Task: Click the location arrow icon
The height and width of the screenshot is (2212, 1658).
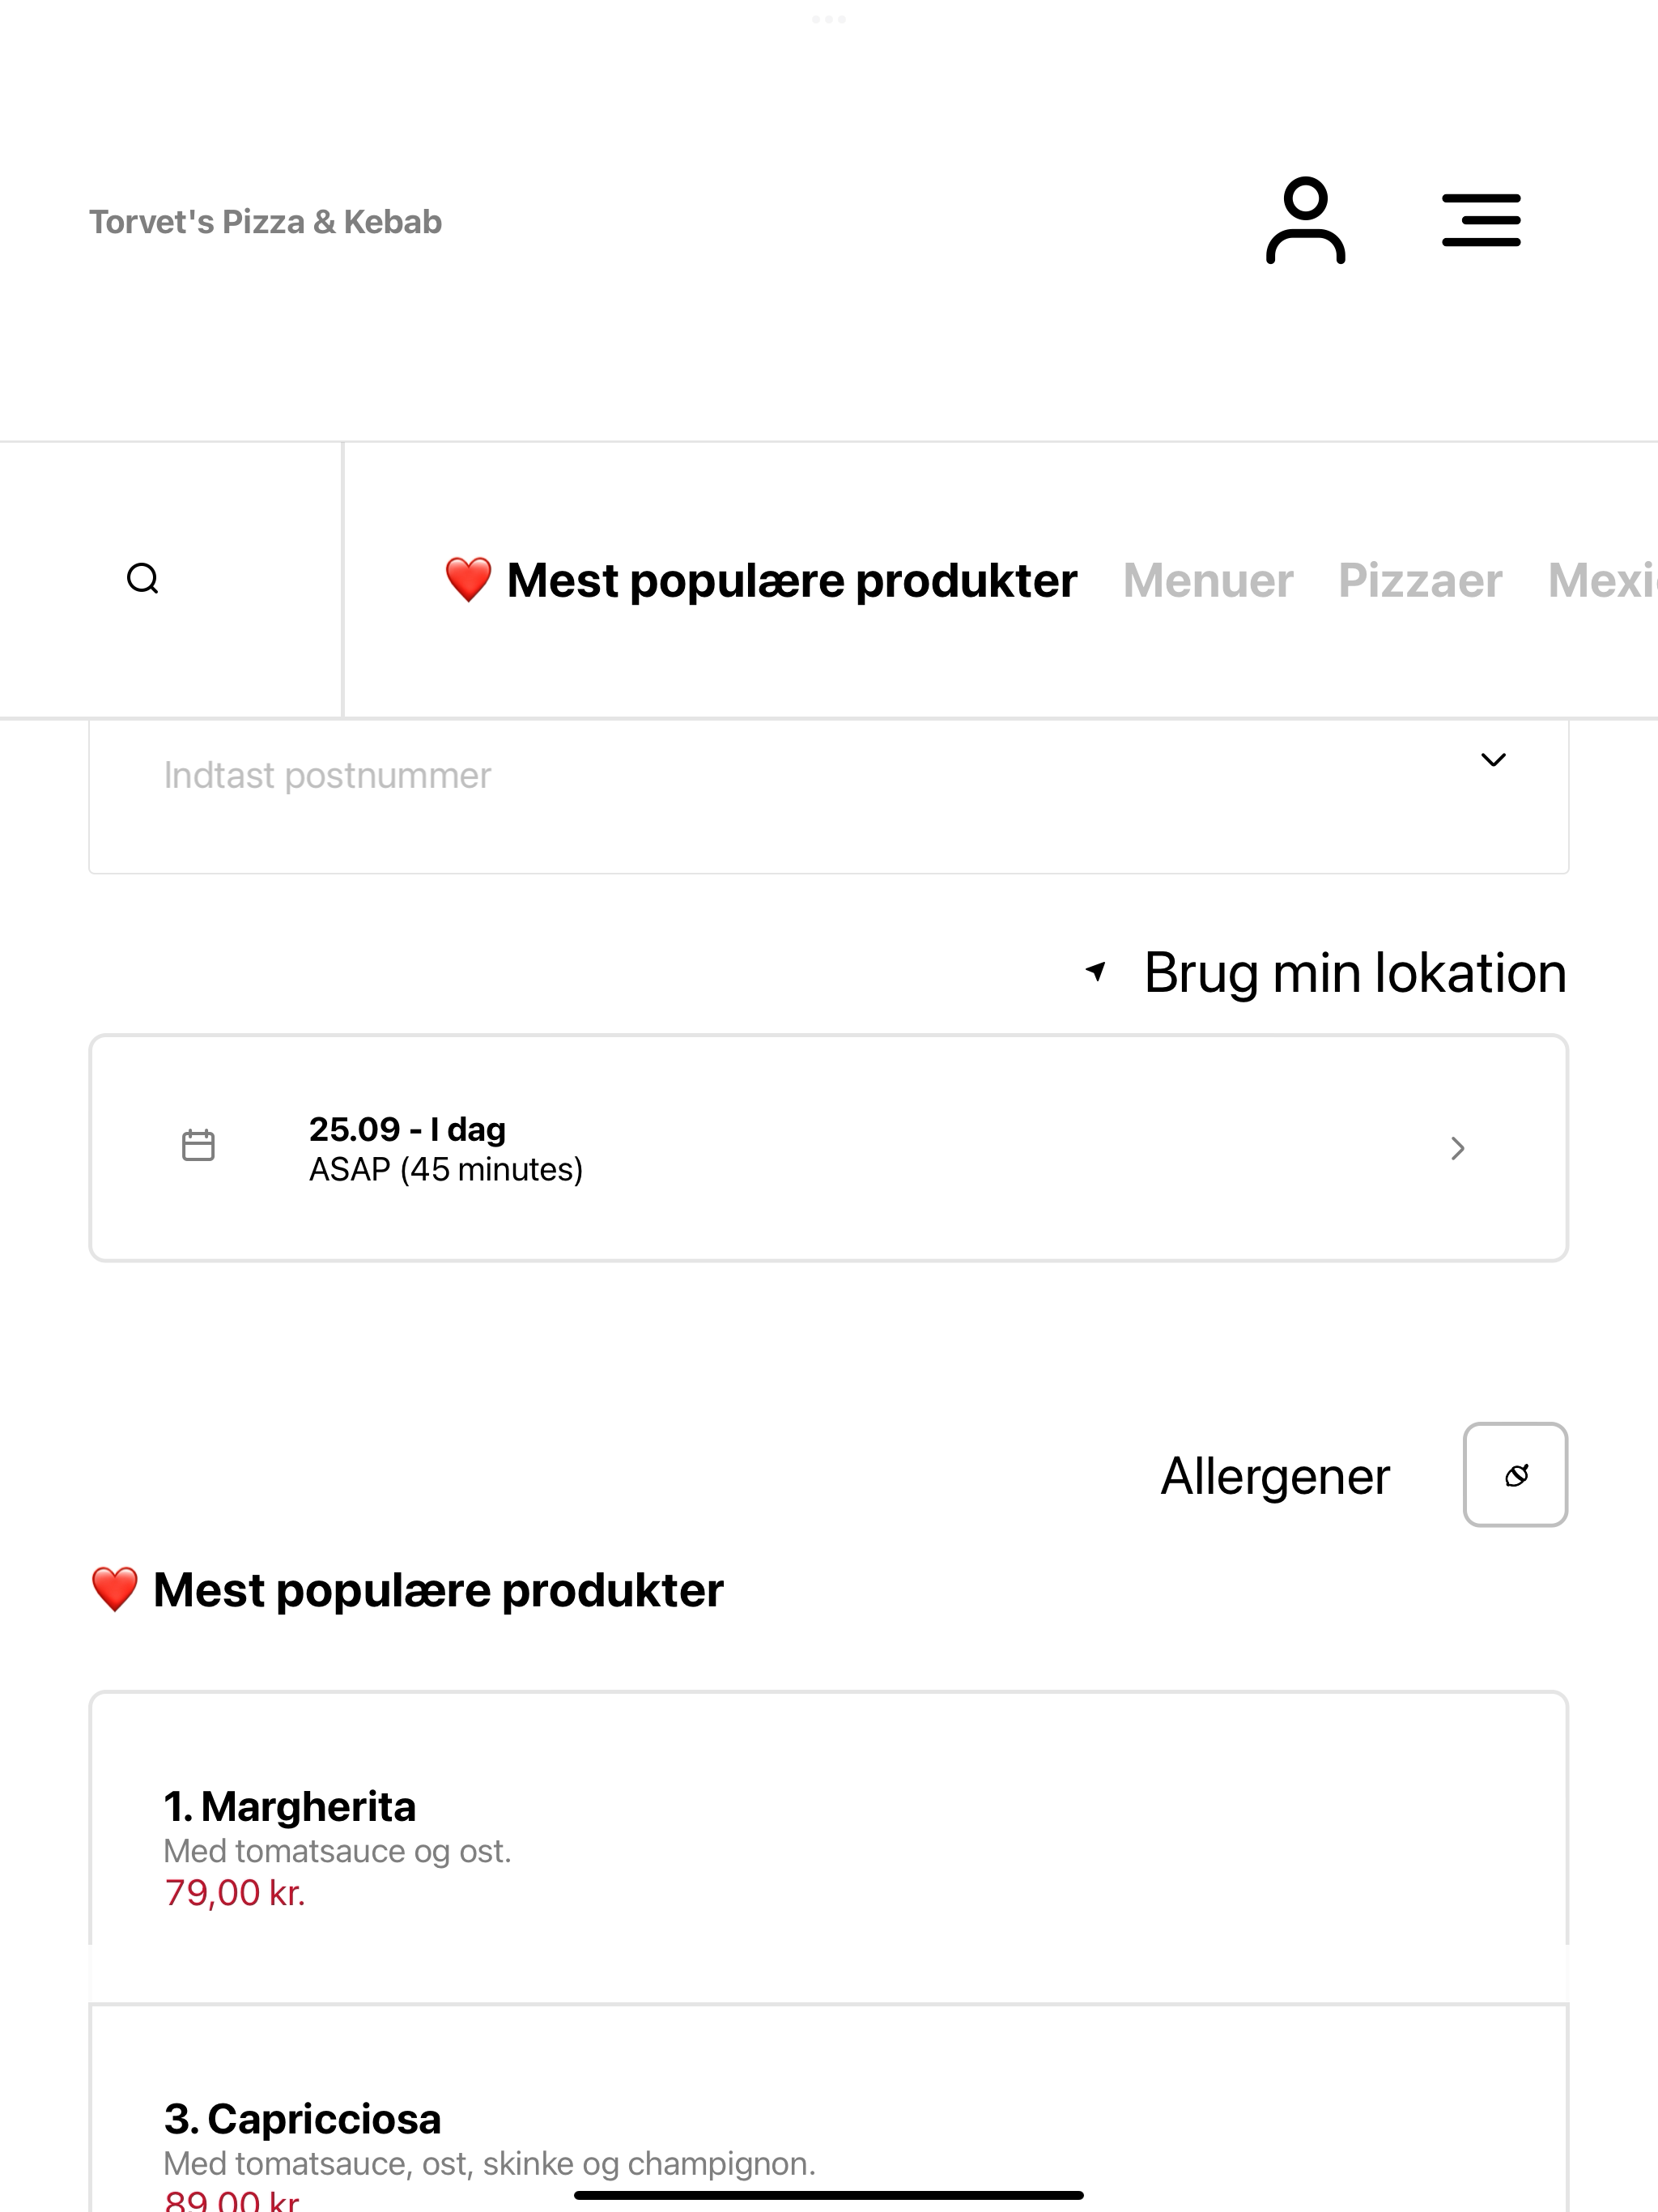Action: [1096, 971]
